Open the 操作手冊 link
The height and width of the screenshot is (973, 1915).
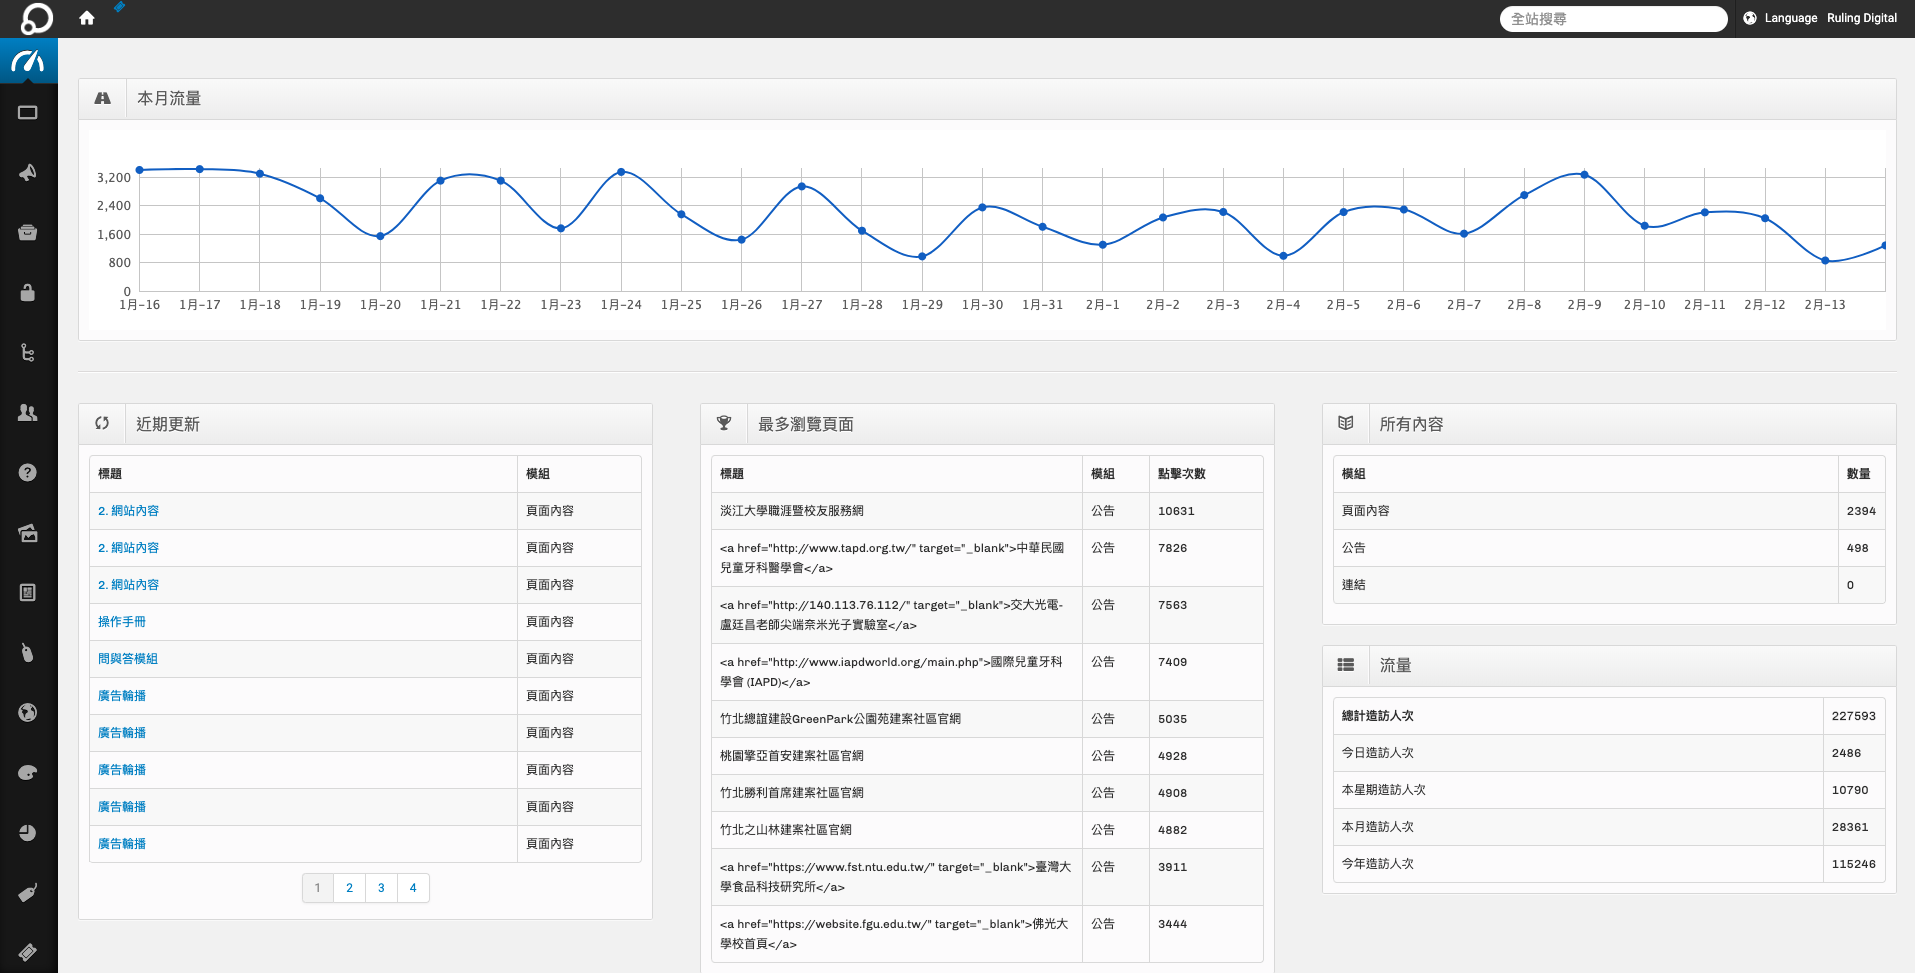tap(122, 622)
